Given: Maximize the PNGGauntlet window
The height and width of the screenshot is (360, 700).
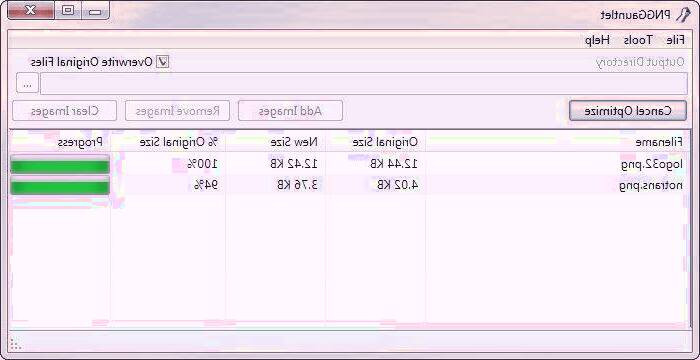Looking at the screenshot, I should click(x=68, y=11).
